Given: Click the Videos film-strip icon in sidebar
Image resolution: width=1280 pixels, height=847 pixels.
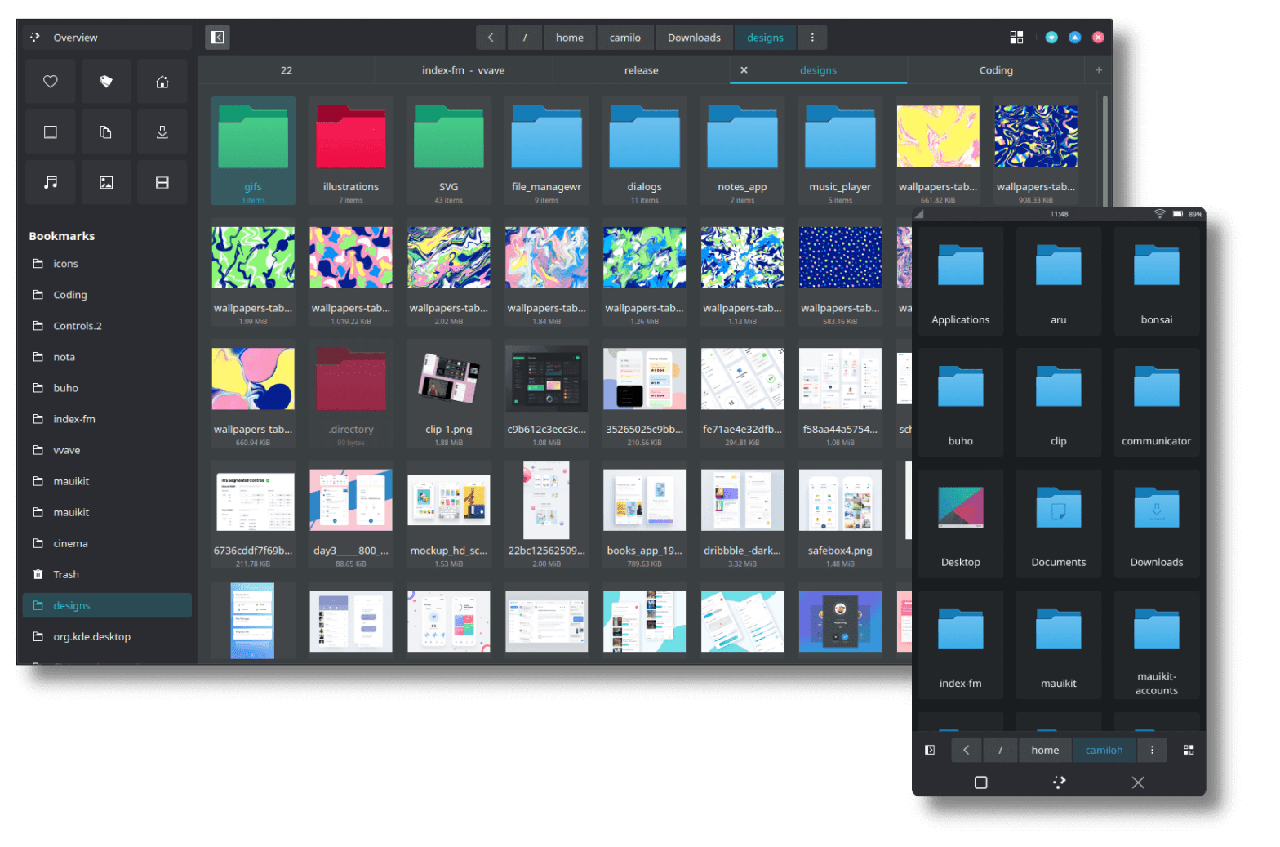Looking at the screenshot, I should coord(162,182).
